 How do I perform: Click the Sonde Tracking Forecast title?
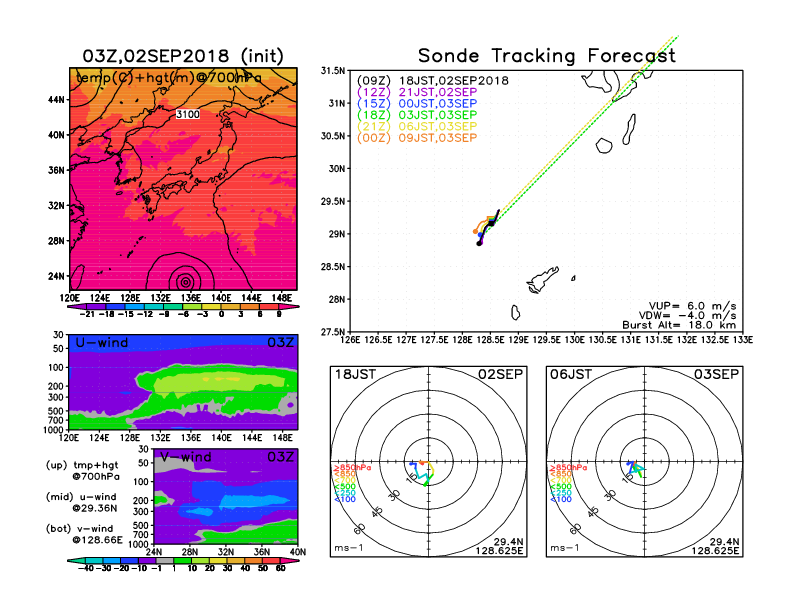pos(546,56)
